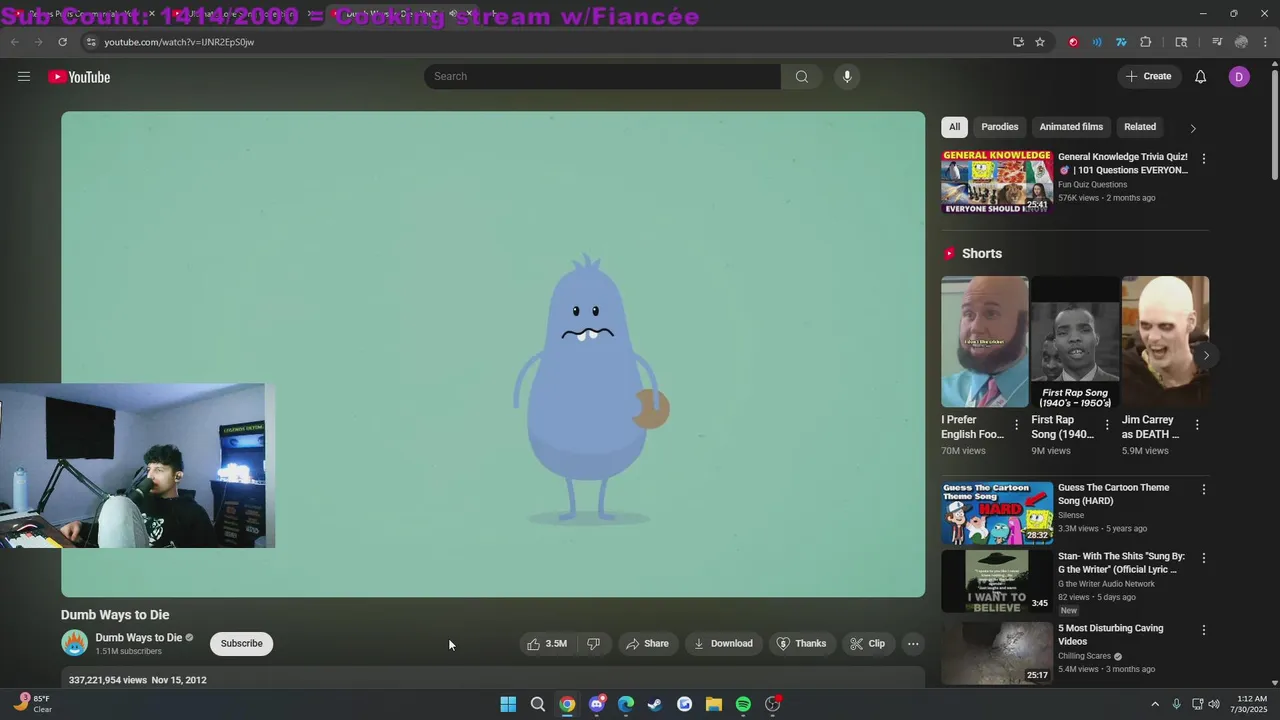Open 5 Most Disturbing Caving Videos title

point(1110,635)
